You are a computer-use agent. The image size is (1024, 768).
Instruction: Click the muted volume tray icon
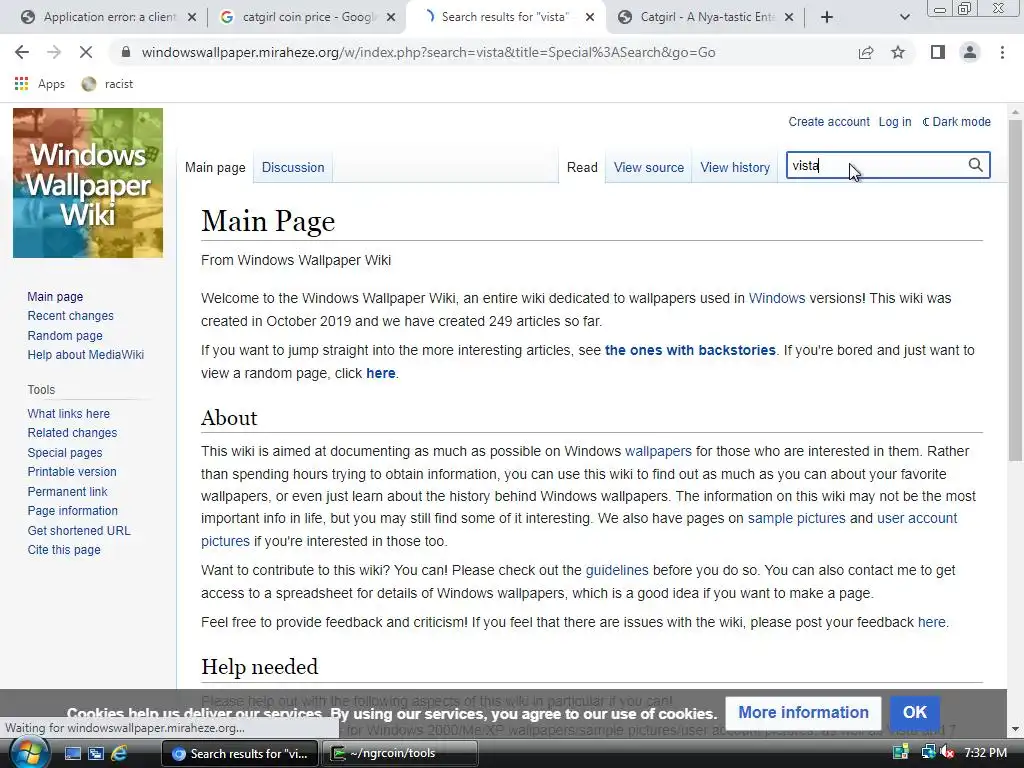(948, 753)
